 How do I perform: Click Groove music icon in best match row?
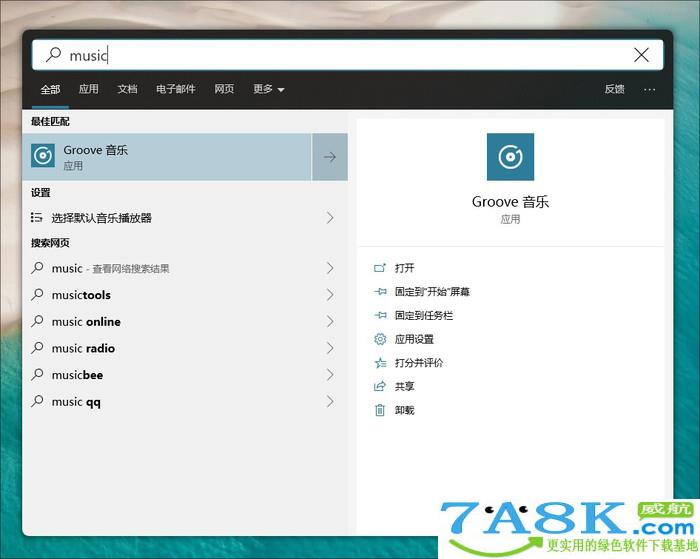tap(43, 155)
